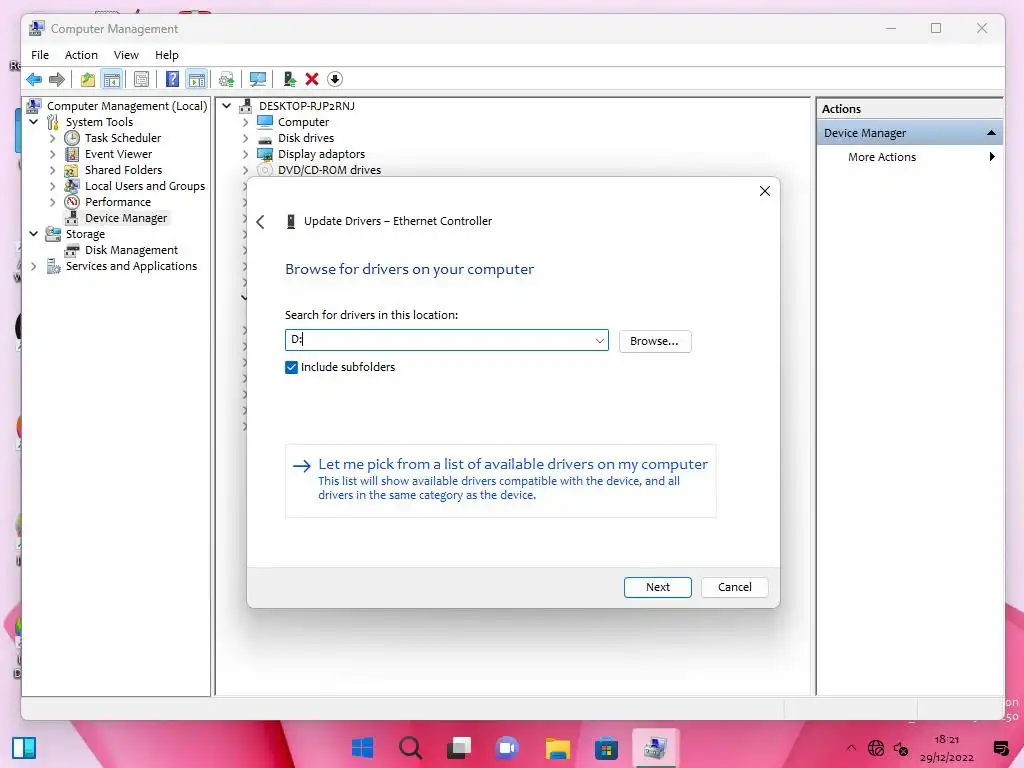Open More Actions in Actions pane
Viewport: 1024px width, 768px height.
coord(882,157)
